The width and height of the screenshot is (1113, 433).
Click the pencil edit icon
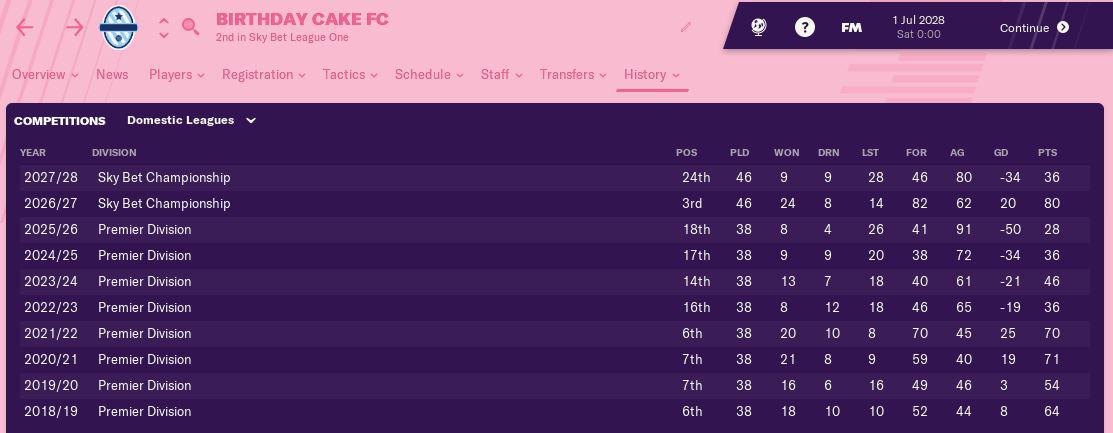coord(686,27)
